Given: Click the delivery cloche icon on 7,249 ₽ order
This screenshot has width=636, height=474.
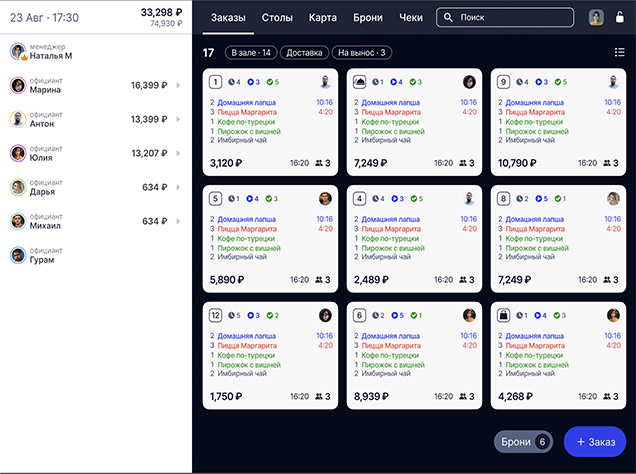Looking at the screenshot, I should [360, 82].
